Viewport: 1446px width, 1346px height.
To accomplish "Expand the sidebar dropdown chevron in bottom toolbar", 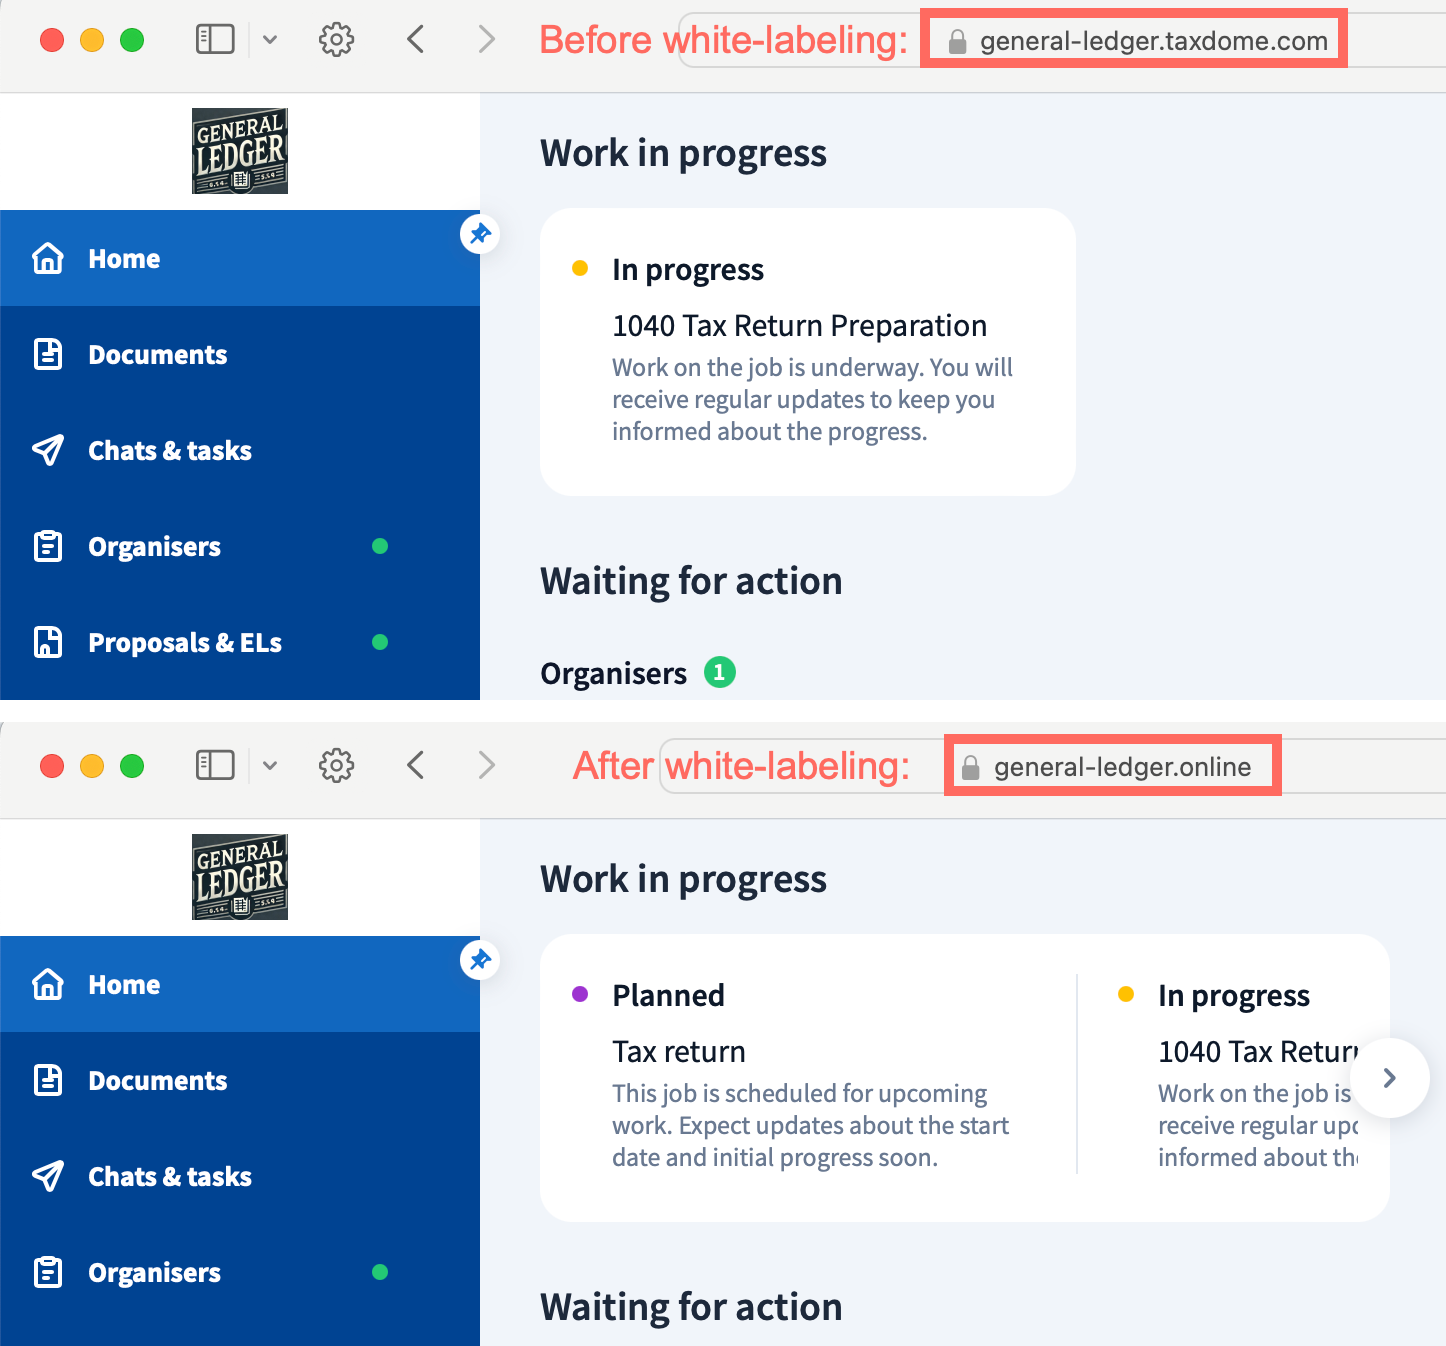I will 270,766.
